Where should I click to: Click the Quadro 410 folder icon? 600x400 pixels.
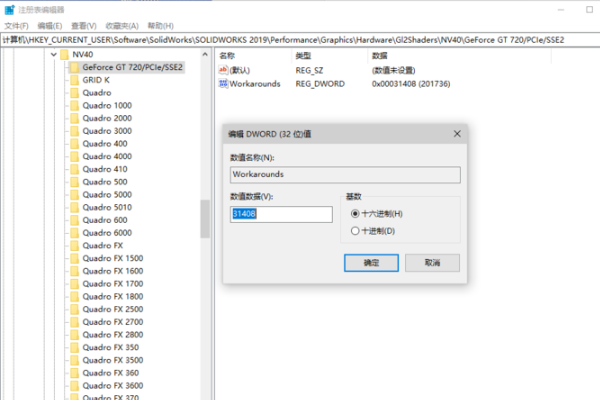75,169
